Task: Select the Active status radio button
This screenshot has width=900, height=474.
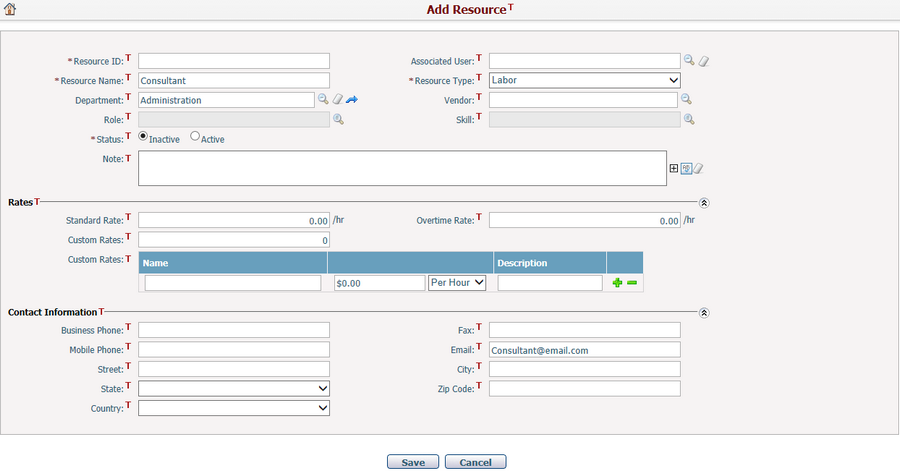Action: tap(195, 137)
